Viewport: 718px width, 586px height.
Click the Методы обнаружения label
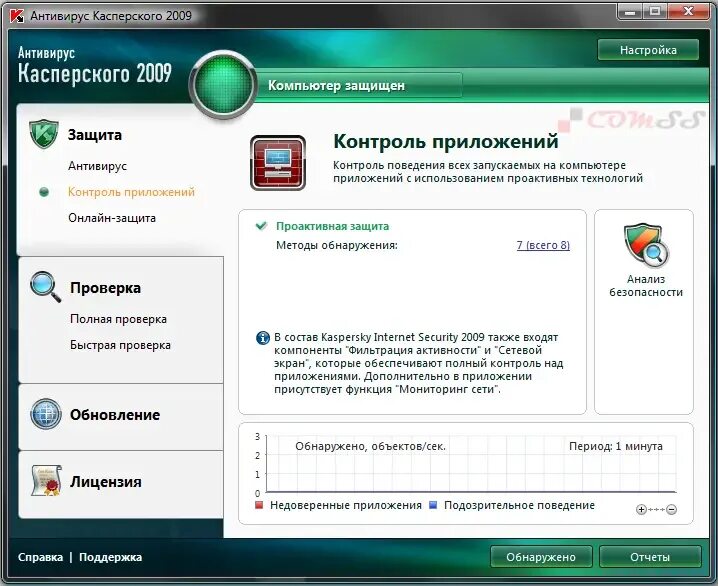click(x=337, y=245)
